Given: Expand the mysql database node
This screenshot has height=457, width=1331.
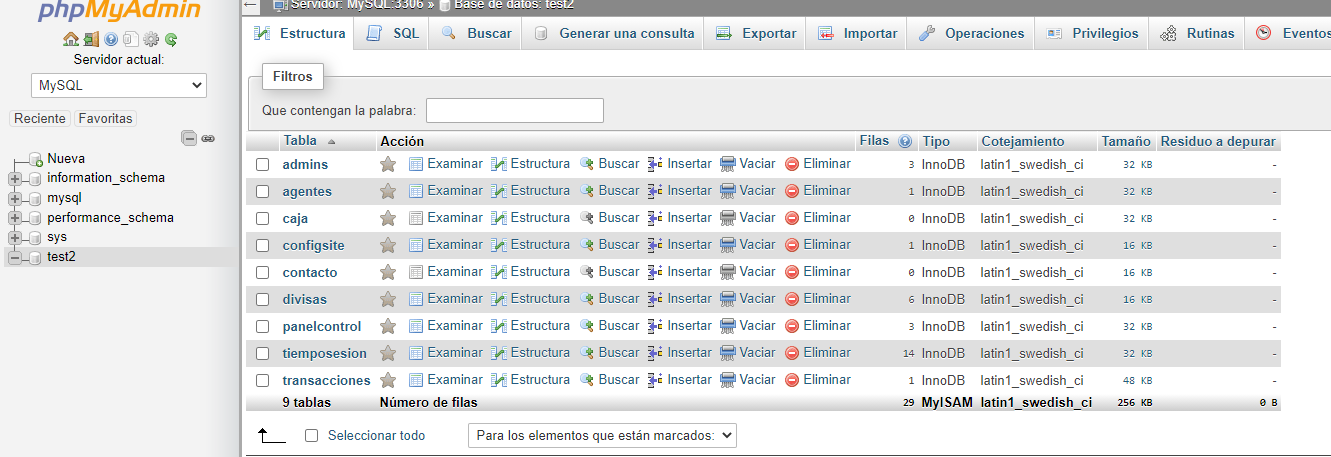Looking at the screenshot, I should (x=14, y=198).
